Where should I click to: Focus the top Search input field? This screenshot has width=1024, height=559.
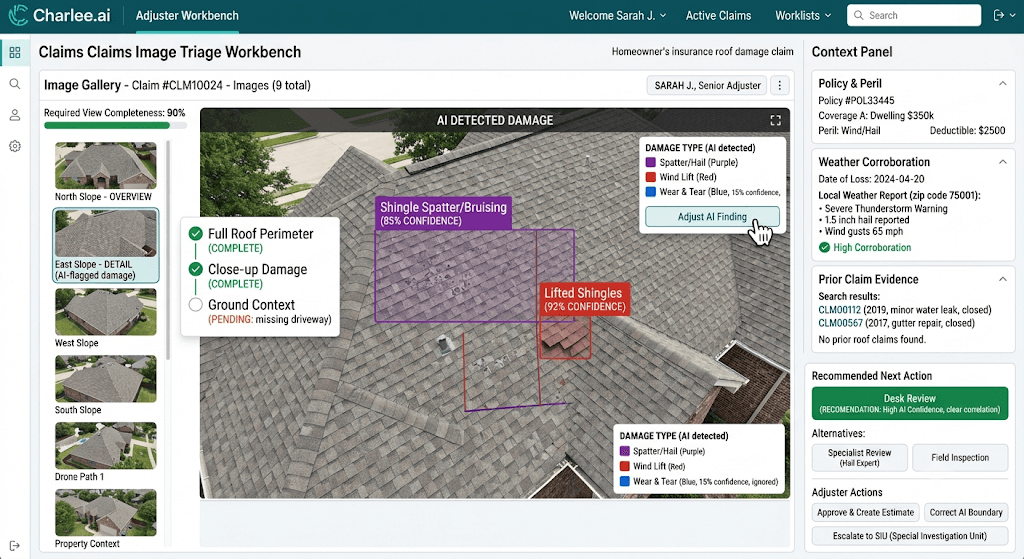pos(914,15)
